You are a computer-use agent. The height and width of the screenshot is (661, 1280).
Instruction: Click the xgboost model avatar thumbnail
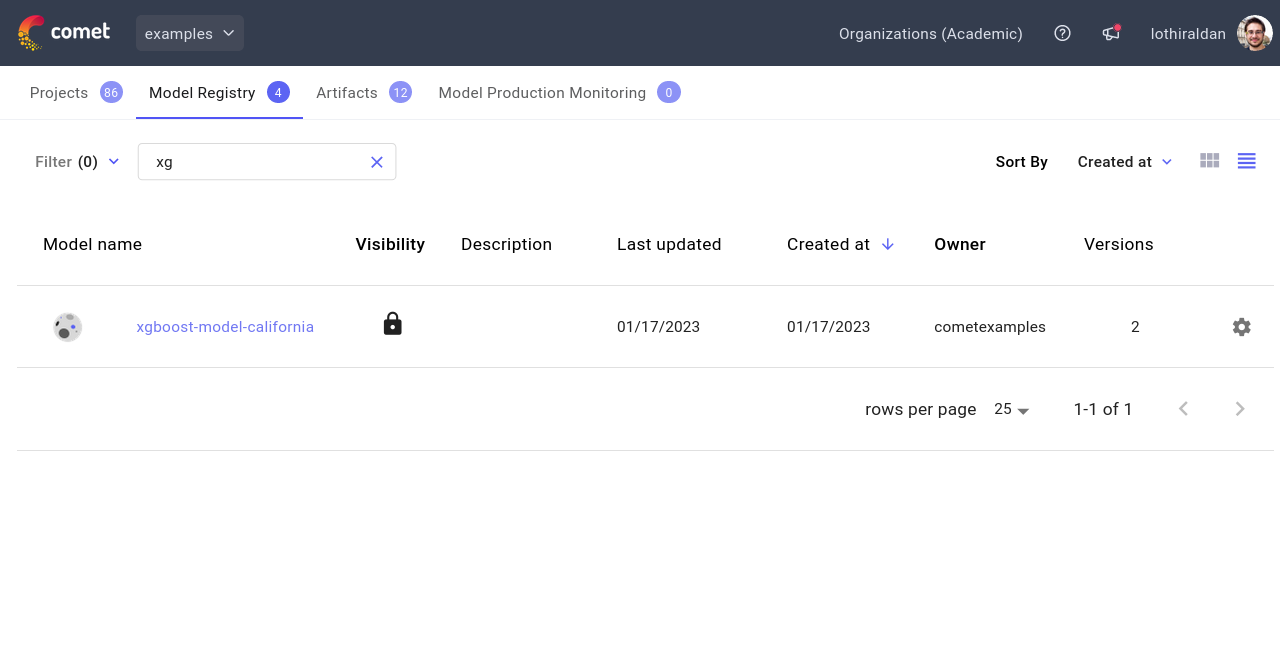tap(67, 327)
